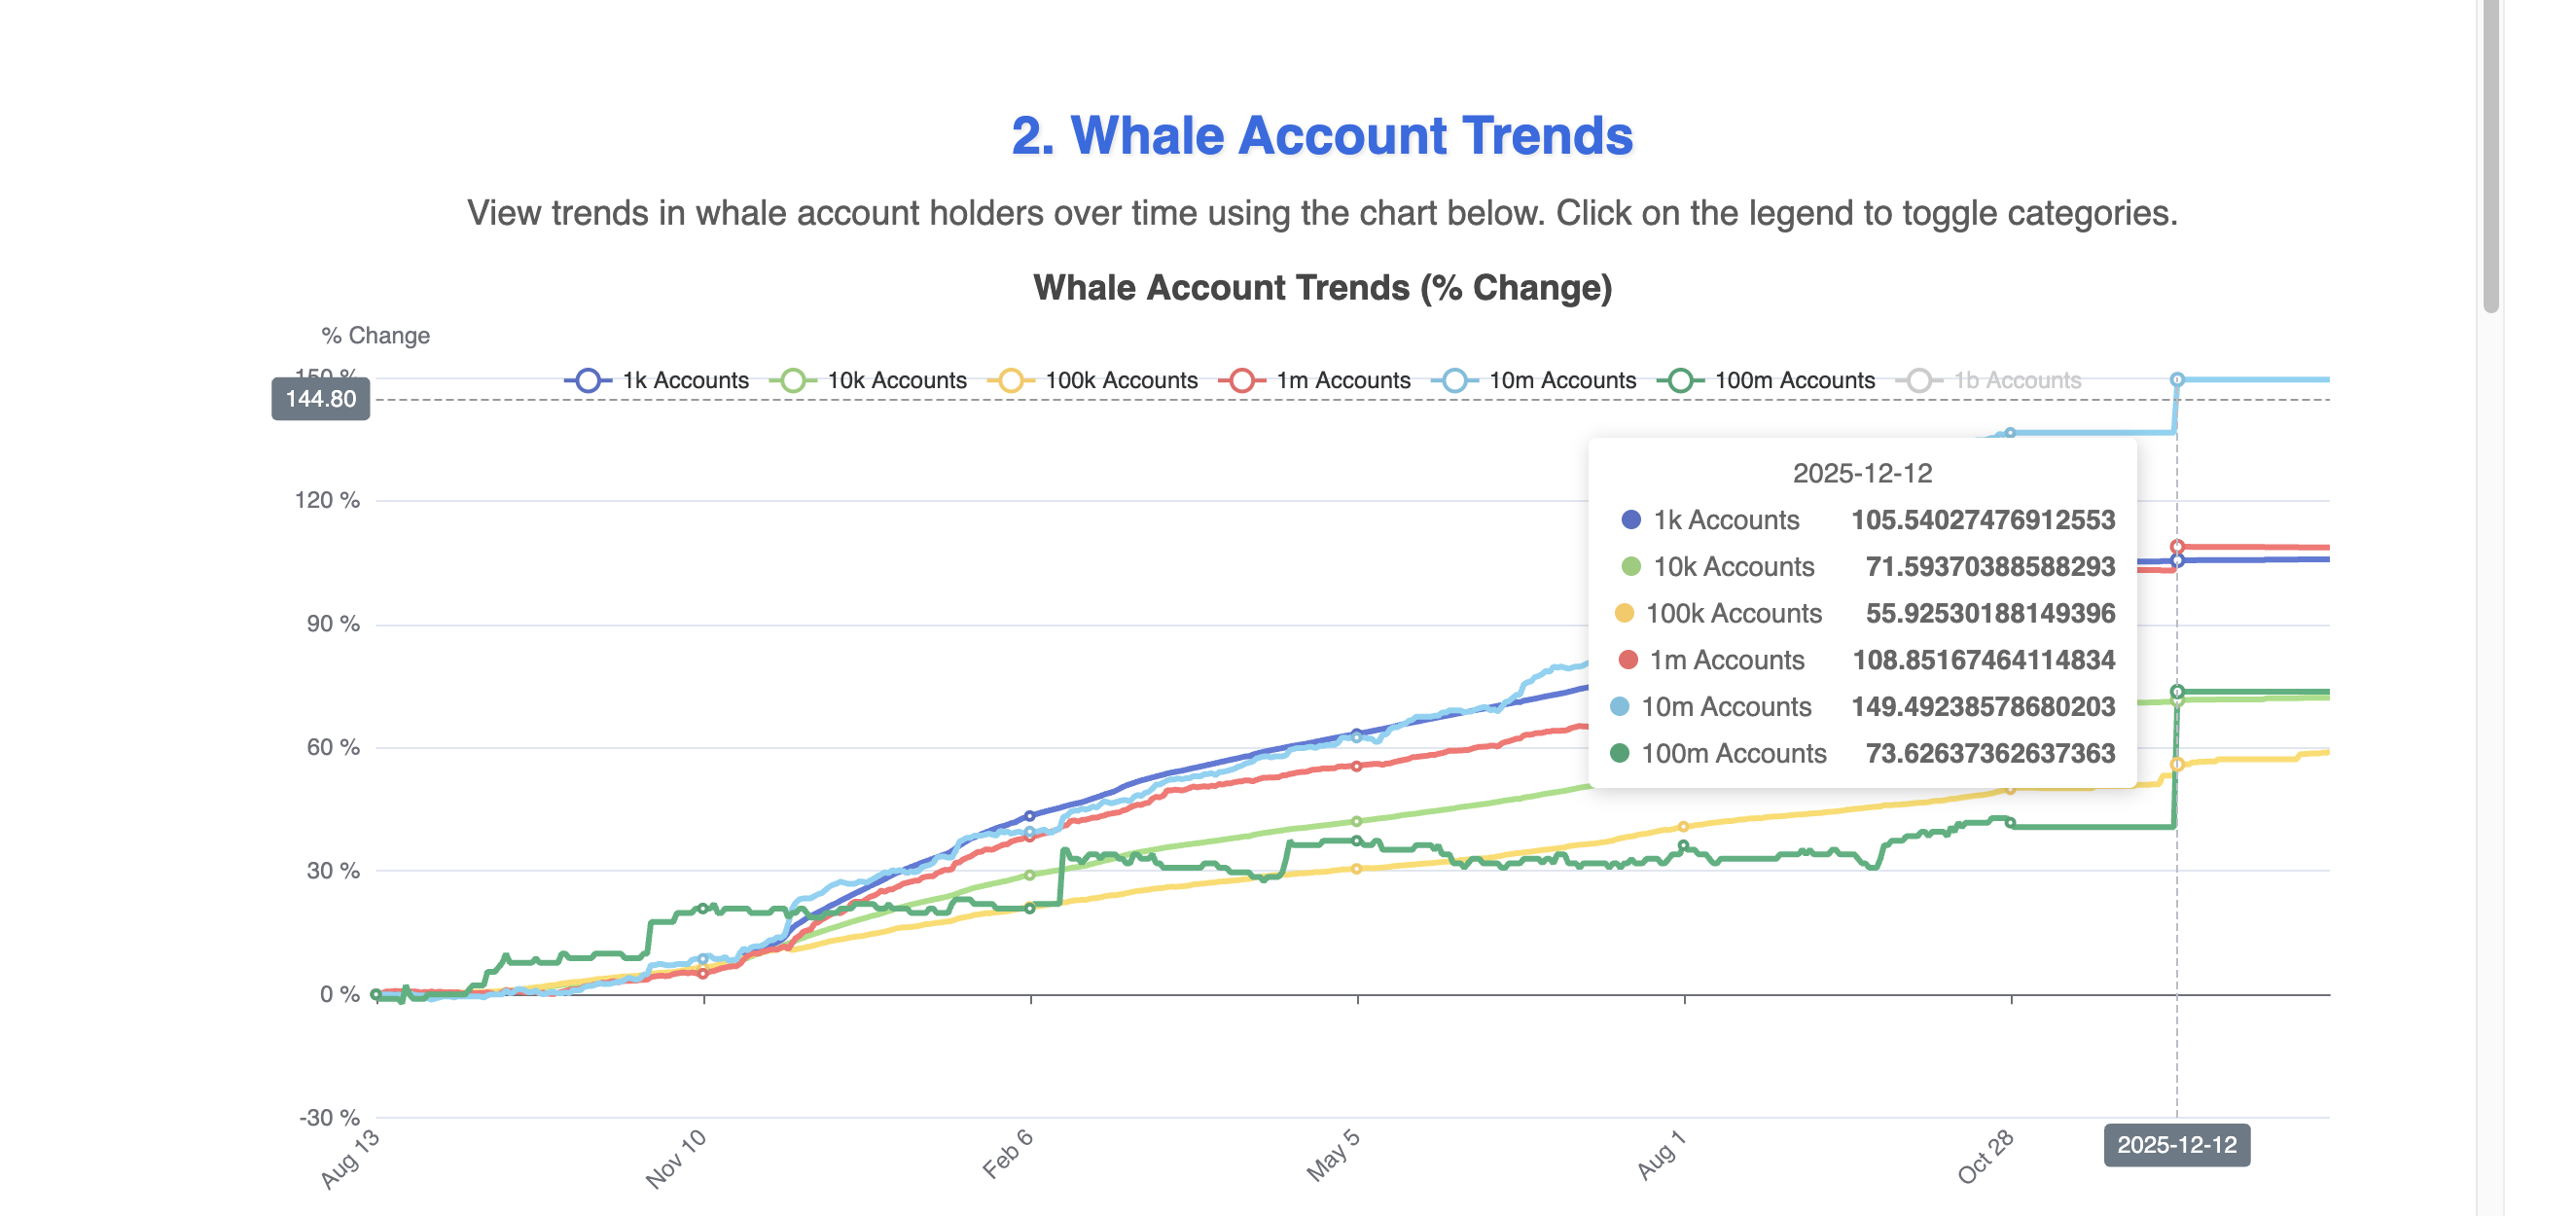2576x1216 pixels.
Task: Click the 1k Accounts legend marker
Action: tap(588, 380)
